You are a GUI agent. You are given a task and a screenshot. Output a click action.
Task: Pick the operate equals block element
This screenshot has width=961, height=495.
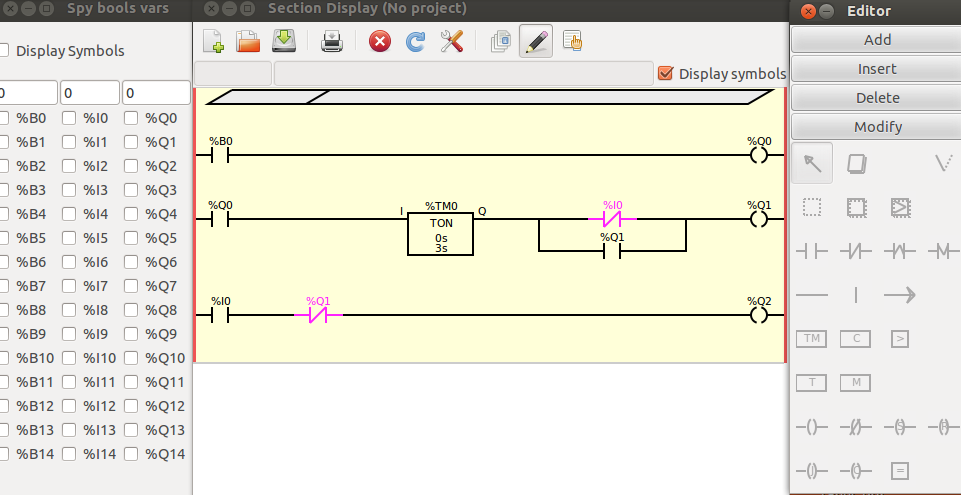pos(900,471)
